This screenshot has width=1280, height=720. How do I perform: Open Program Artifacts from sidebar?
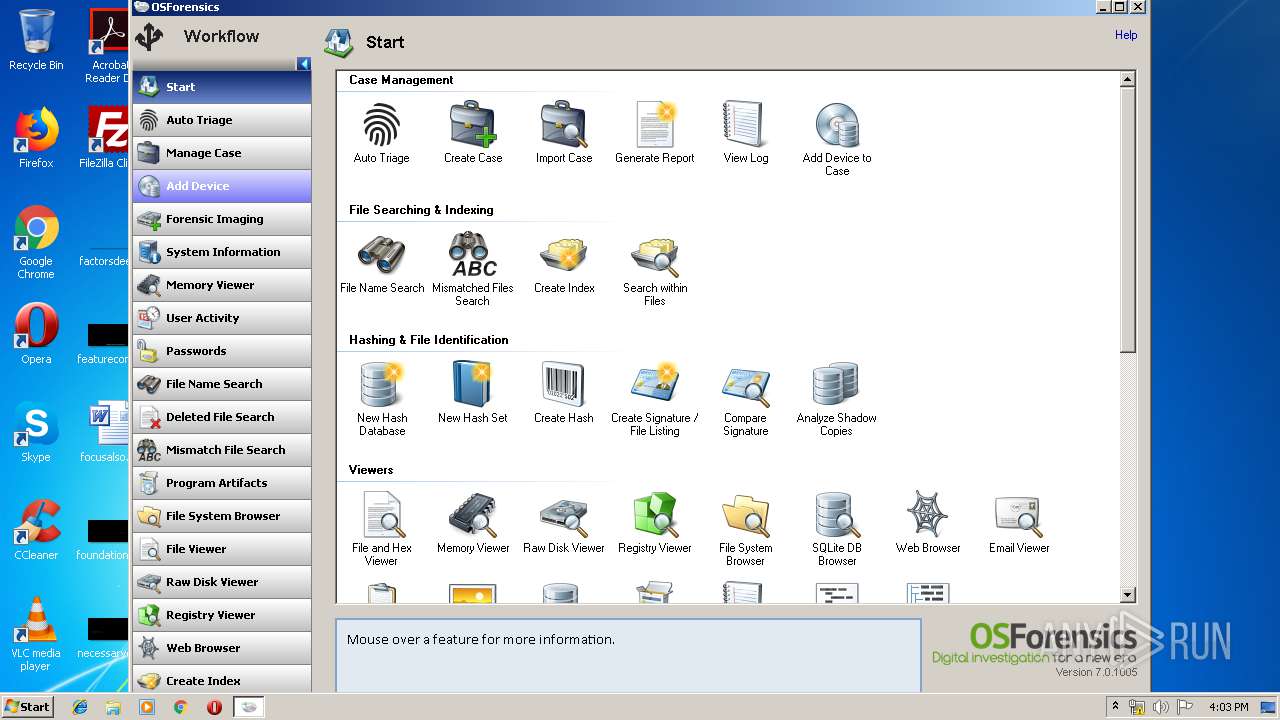[222, 483]
